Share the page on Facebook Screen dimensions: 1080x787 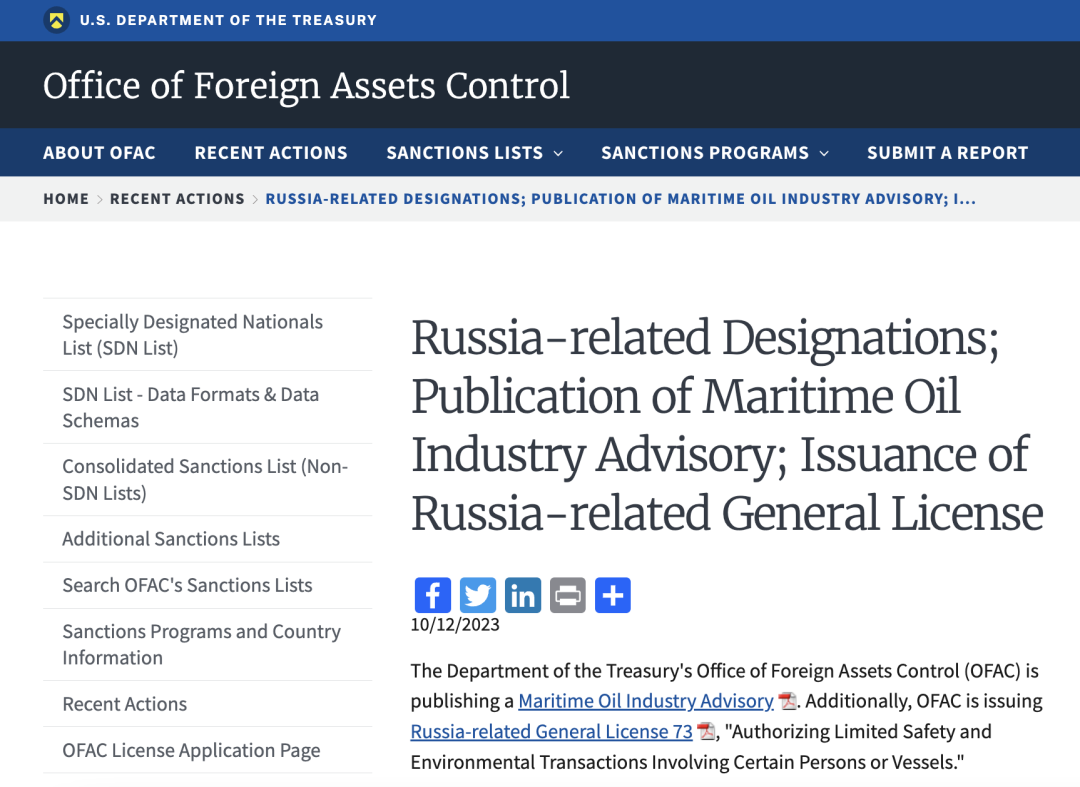[x=433, y=595]
